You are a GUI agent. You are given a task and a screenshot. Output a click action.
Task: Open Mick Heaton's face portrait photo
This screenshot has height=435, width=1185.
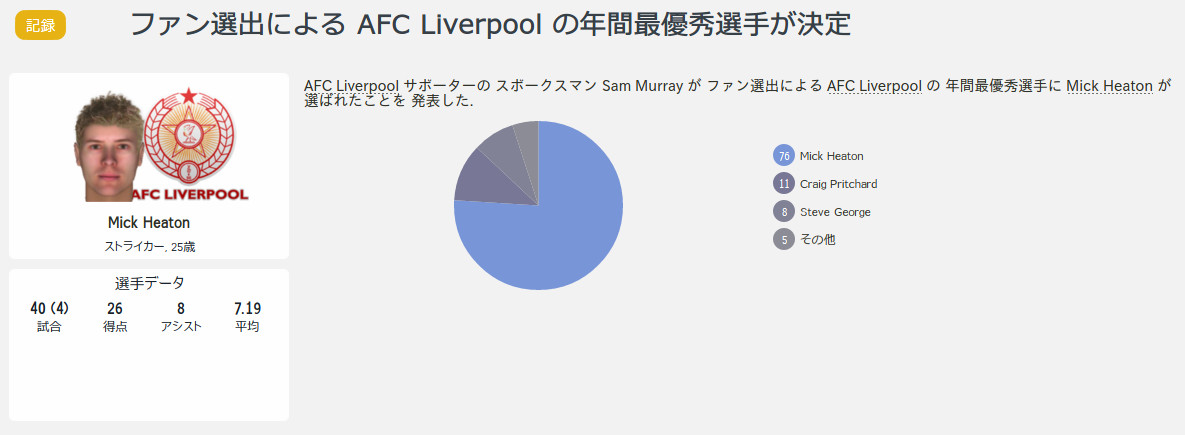coord(107,147)
